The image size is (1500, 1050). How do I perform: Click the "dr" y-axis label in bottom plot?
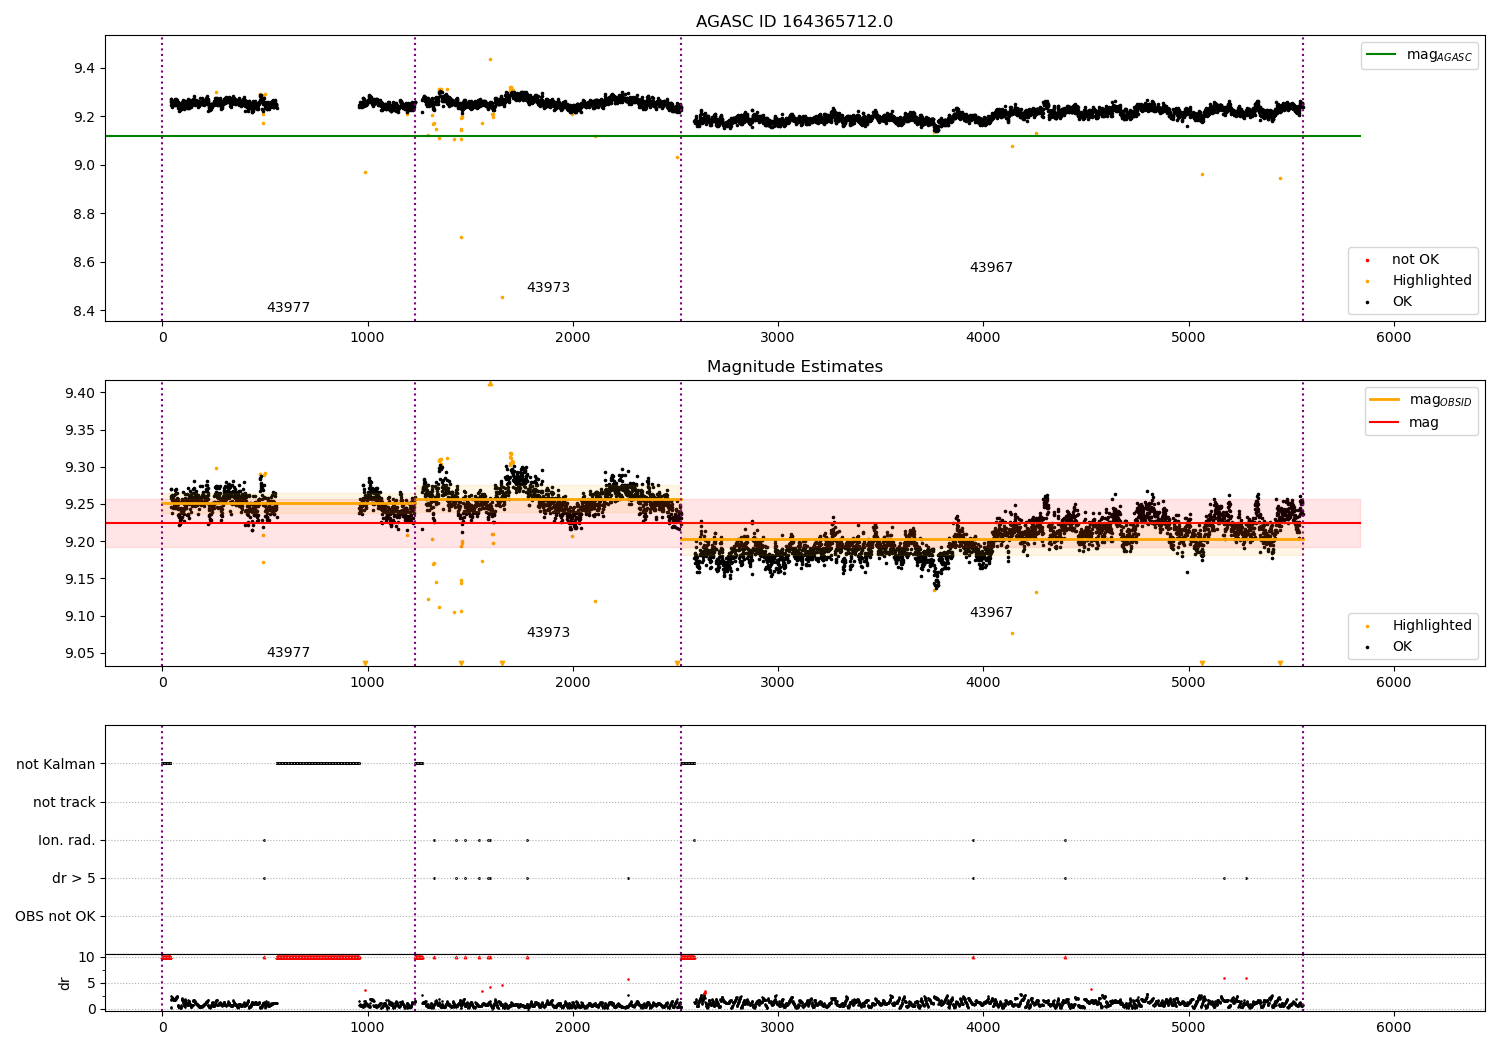[x=65, y=983]
